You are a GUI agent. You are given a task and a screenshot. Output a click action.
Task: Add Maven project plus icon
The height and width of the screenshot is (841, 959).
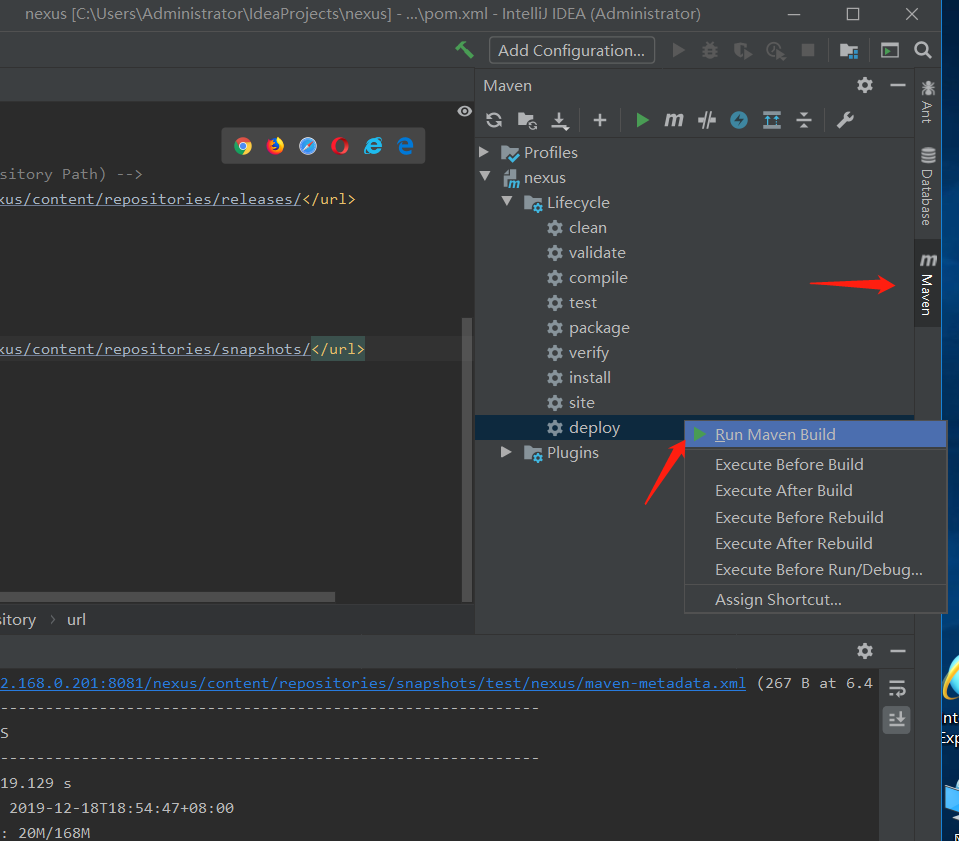tap(600, 120)
